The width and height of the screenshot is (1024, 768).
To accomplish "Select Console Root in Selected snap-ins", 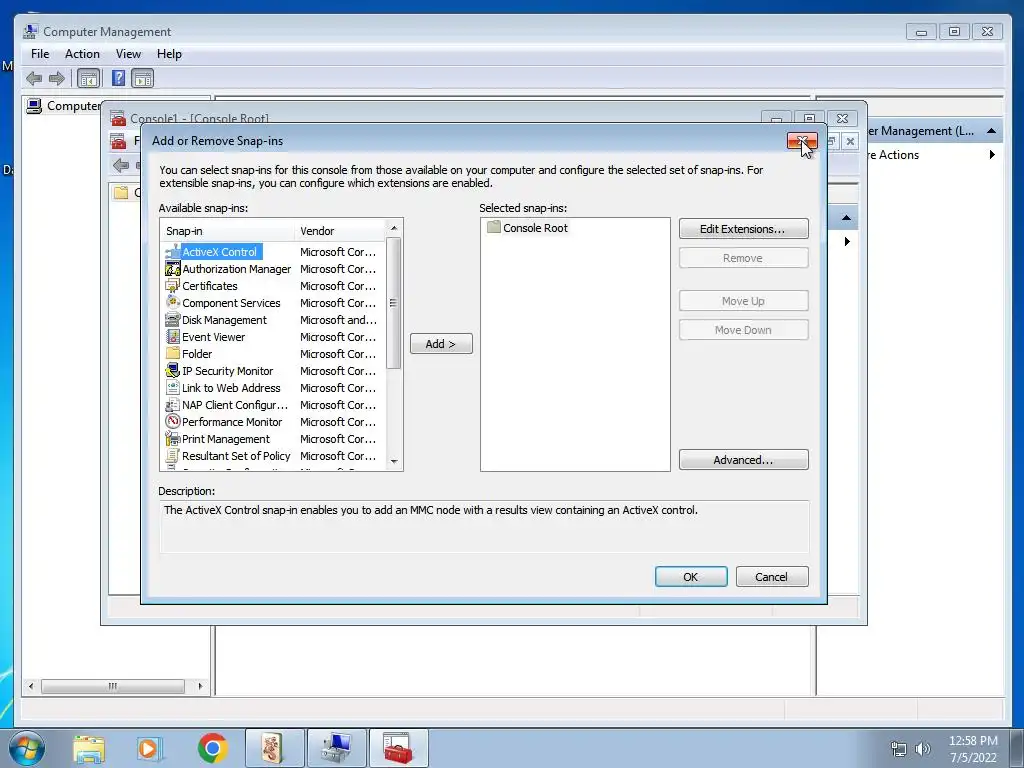I will pyautogui.click(x=535, y=228).
